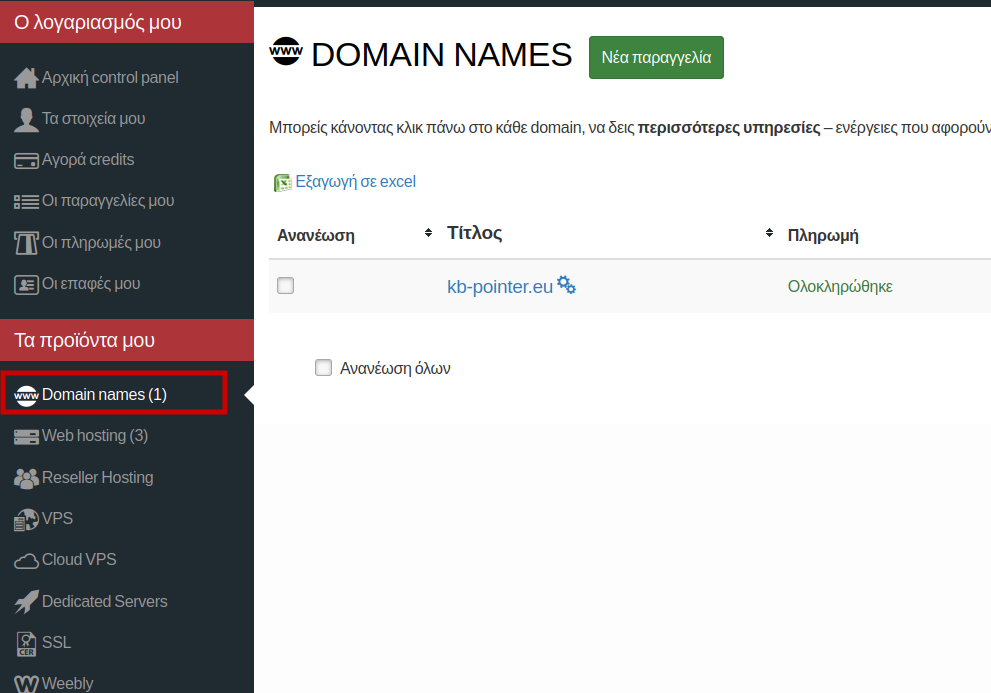Click the credit card icon for Αγορά credits
Screen dimensions: 991x693
(26, 160)
